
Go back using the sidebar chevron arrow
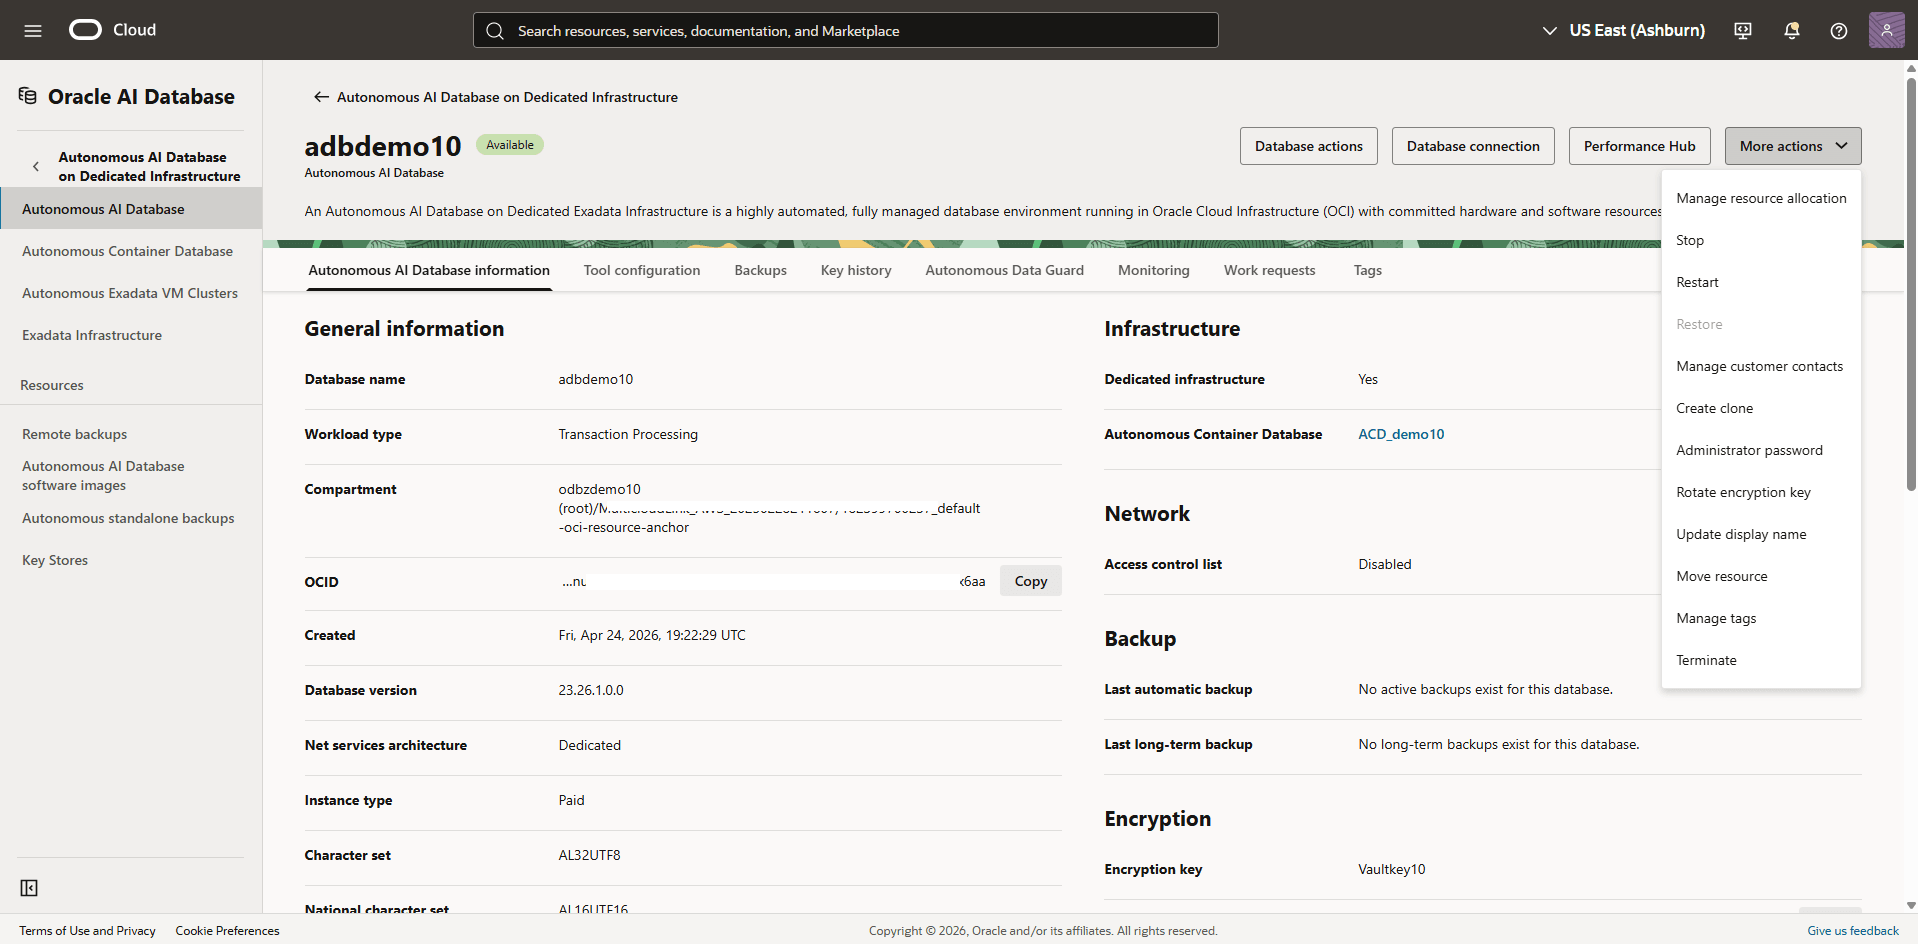coord(36,167)
